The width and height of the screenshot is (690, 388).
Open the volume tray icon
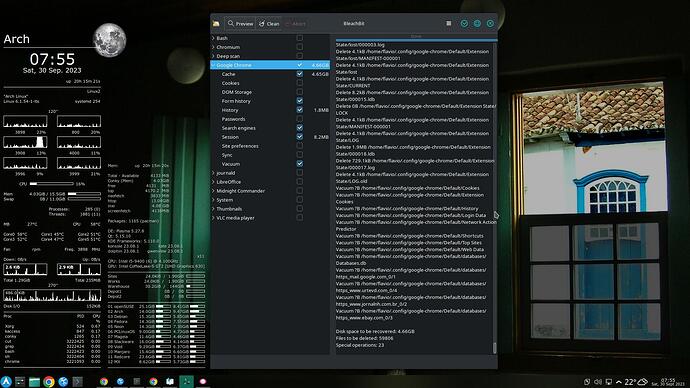tap(598, 382)
